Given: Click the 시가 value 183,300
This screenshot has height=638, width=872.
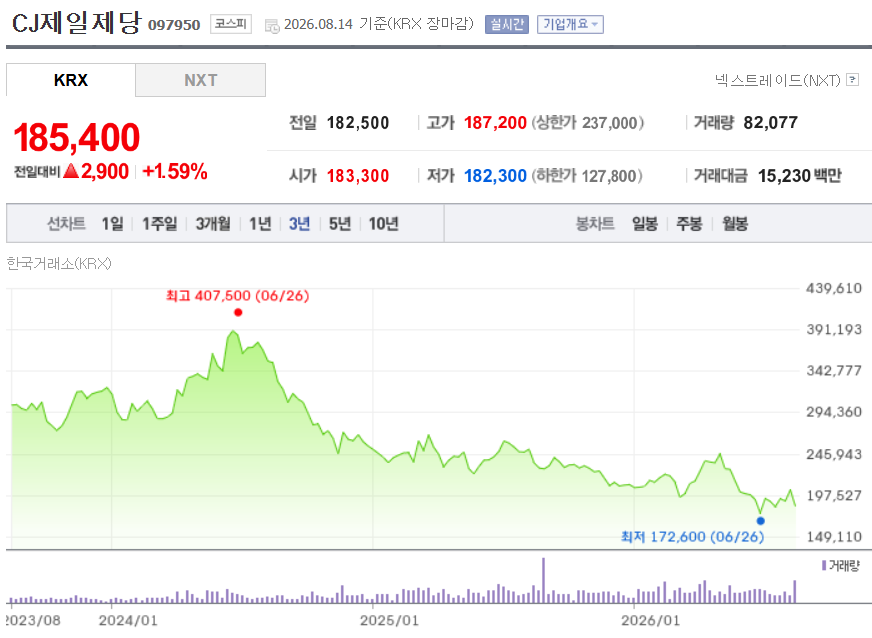Looking at the screenshot, I should point(358,176).
